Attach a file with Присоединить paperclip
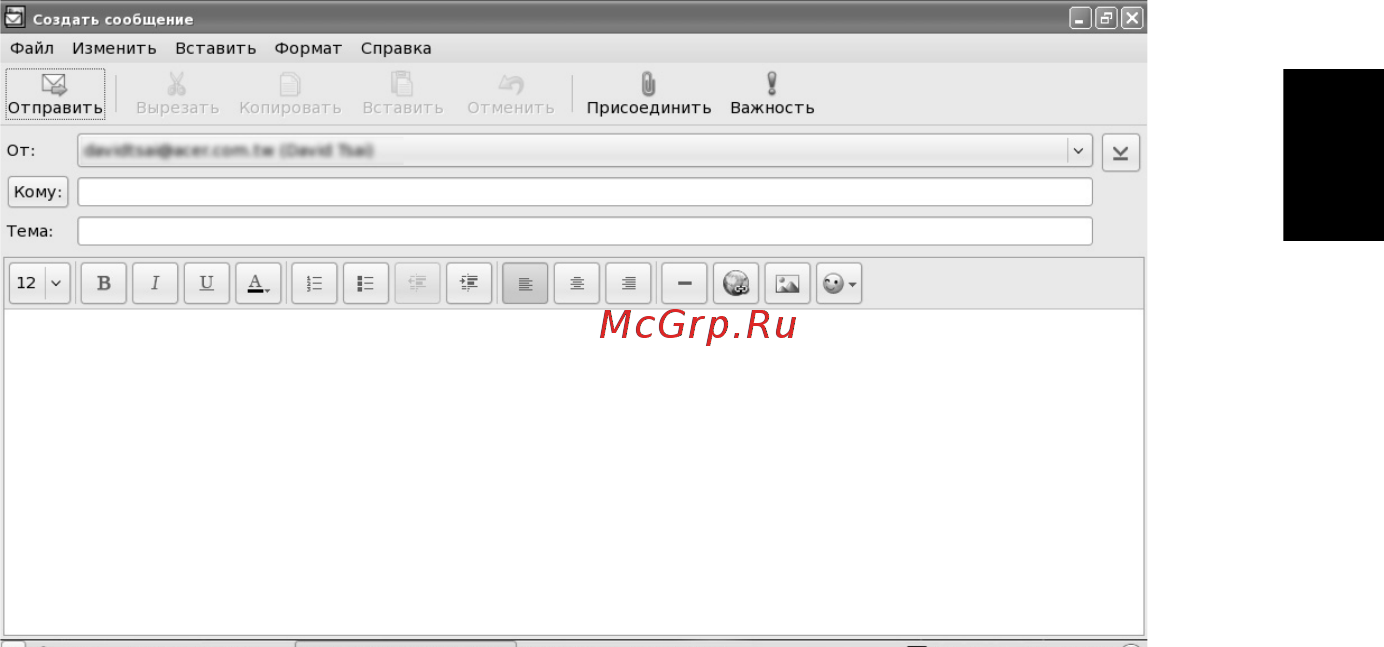 pyautogui.click(x=648, y=94)
